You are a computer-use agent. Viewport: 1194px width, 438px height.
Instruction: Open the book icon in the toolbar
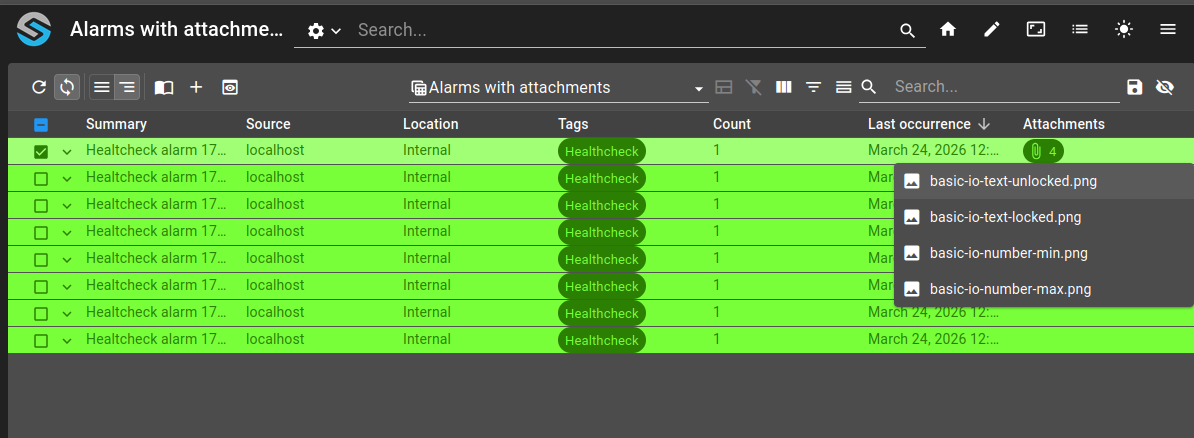tap(164, 88)
